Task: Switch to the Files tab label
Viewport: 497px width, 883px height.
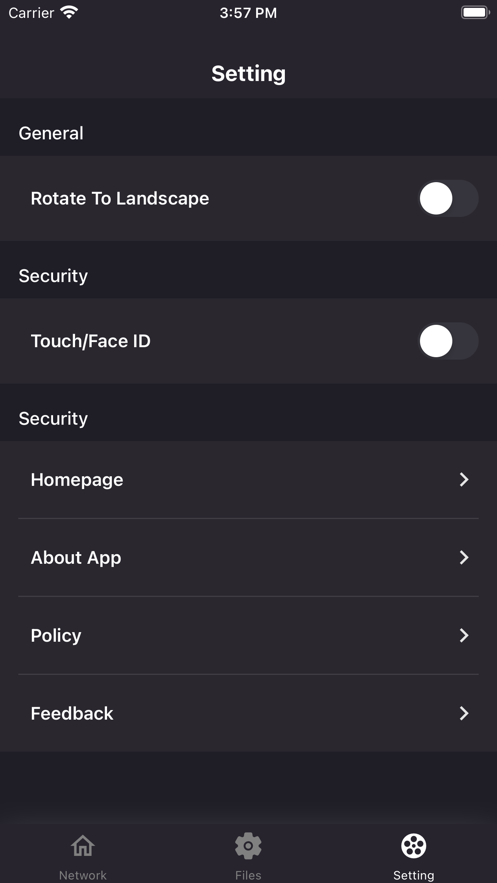Action: 248,875
